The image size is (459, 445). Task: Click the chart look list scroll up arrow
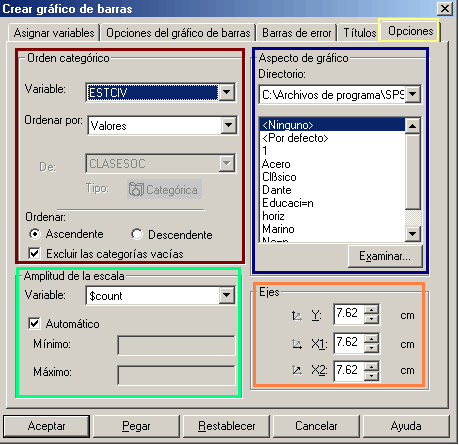413,126
